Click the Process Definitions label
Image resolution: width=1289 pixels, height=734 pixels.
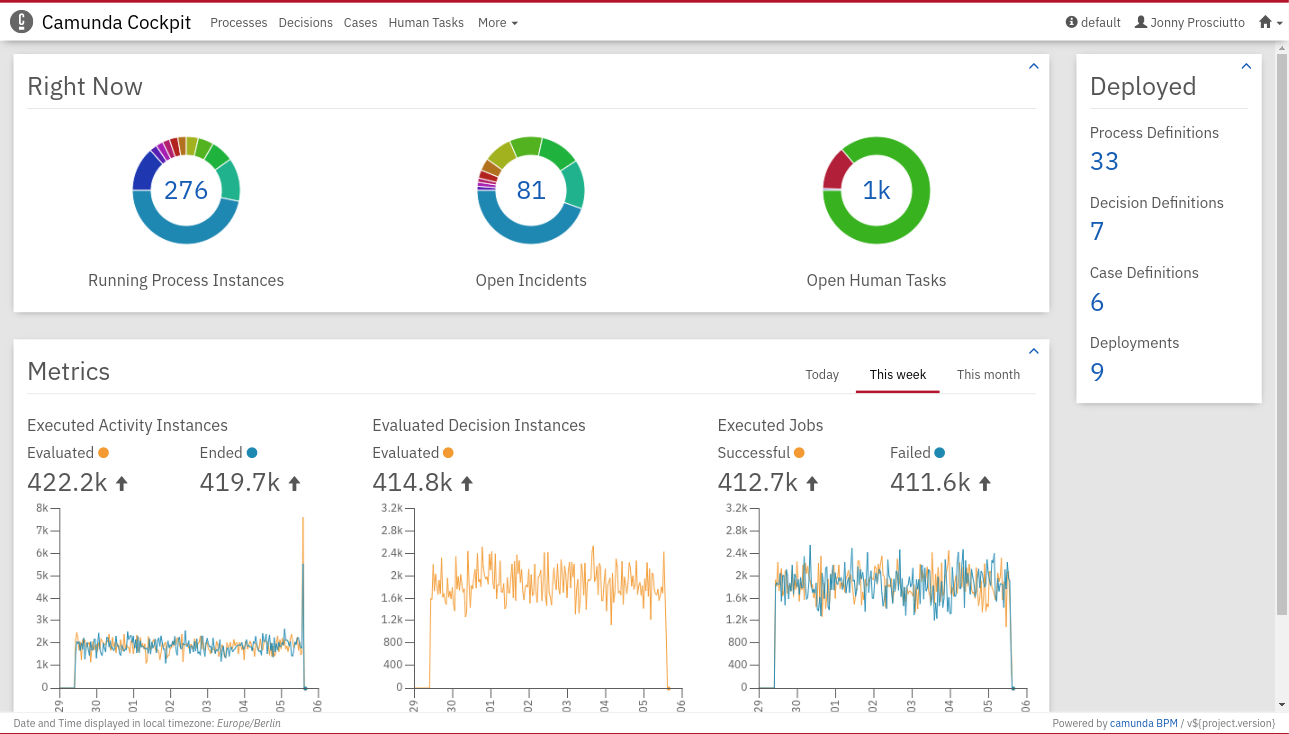(1154, 132)
